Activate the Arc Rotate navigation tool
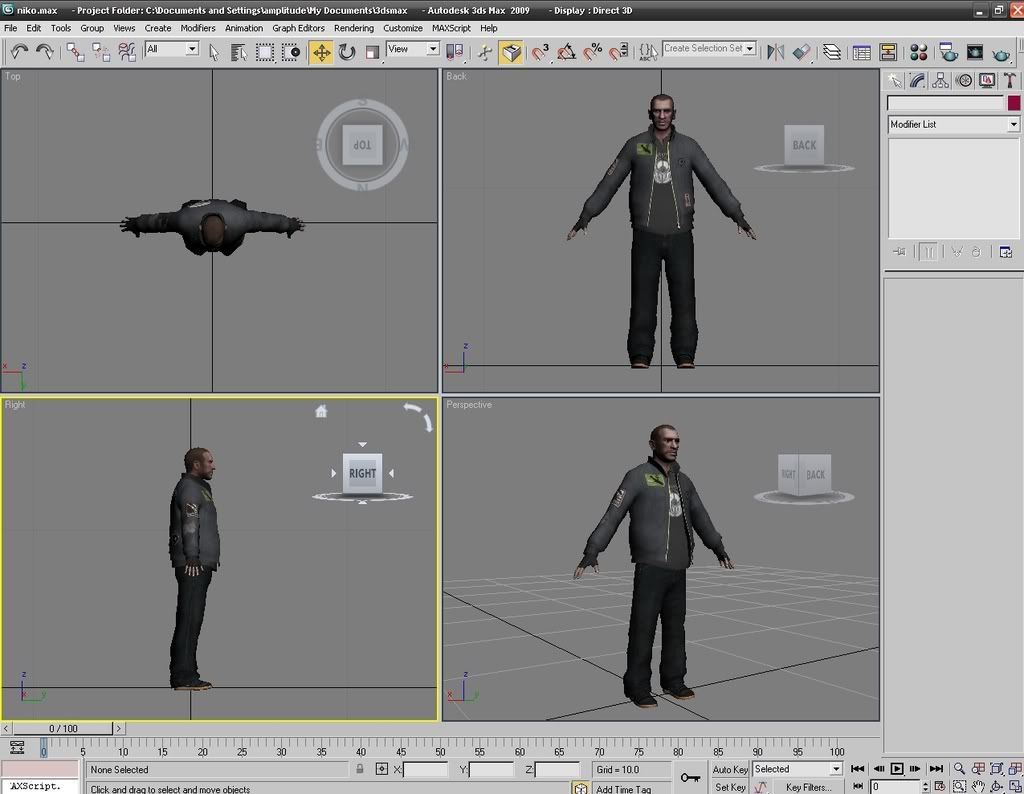The image size is (1024, 794). click(997, 787)
